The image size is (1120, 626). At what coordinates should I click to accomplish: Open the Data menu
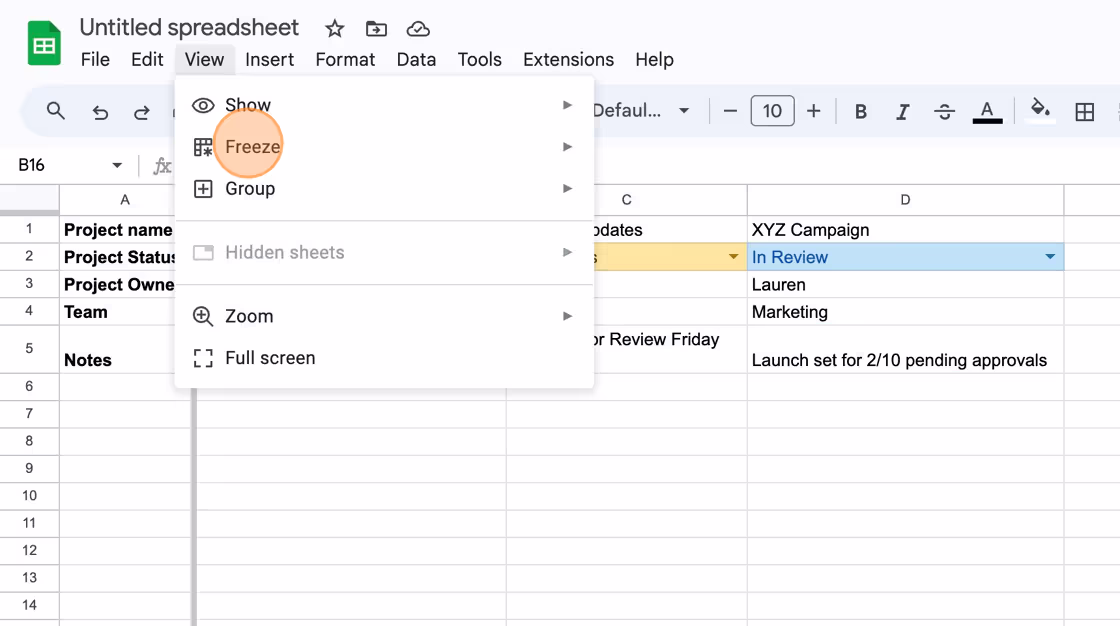coord(416,59)
